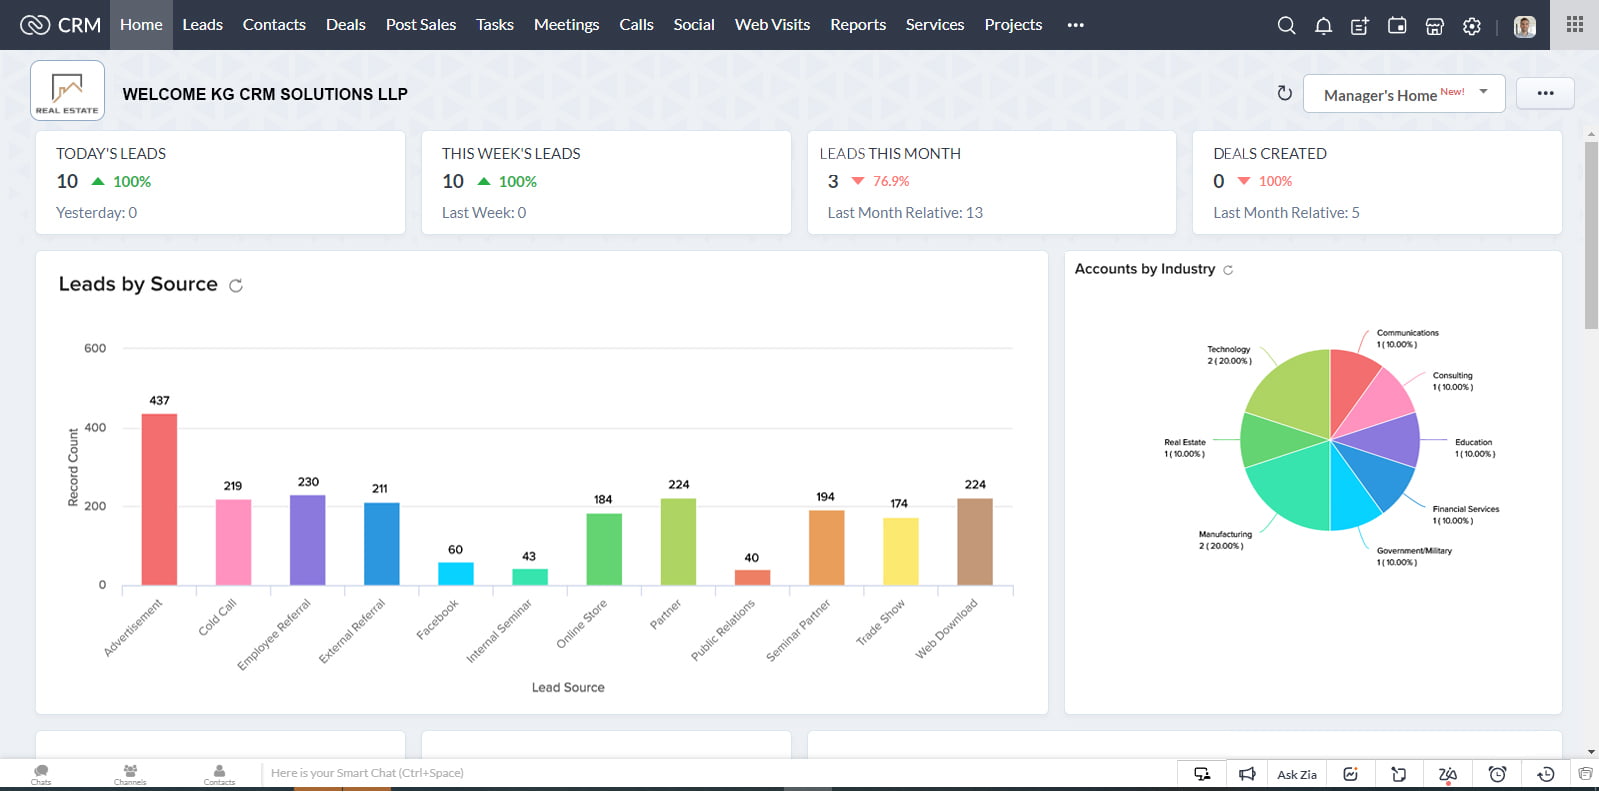Open the search magnifier in top bar

click(x=1286, y=25)
